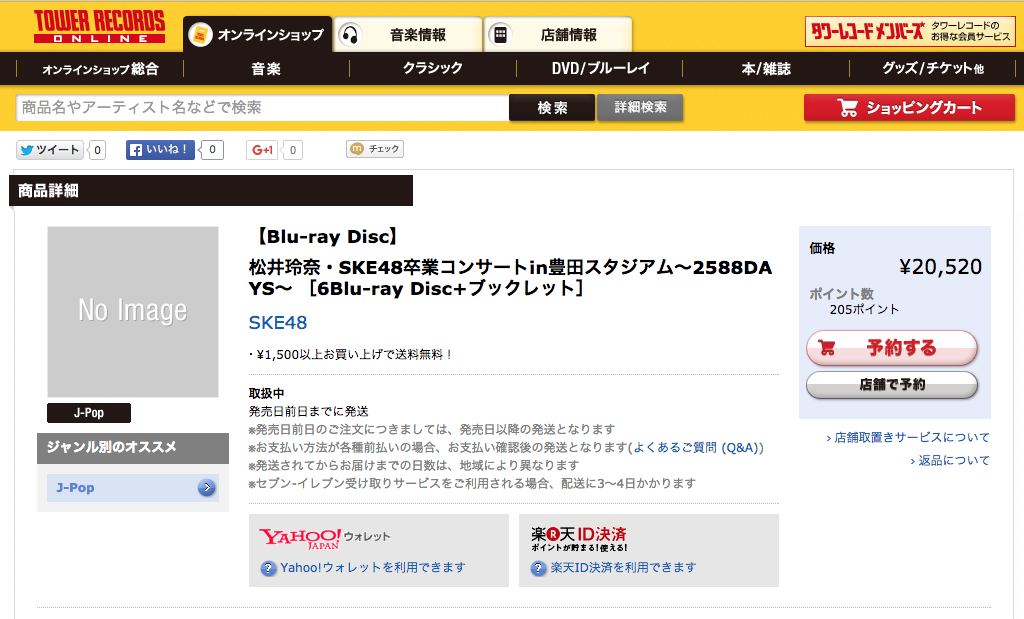Click the mixi チェック button
Screen dimensions: 1024x619
point(375,149)
